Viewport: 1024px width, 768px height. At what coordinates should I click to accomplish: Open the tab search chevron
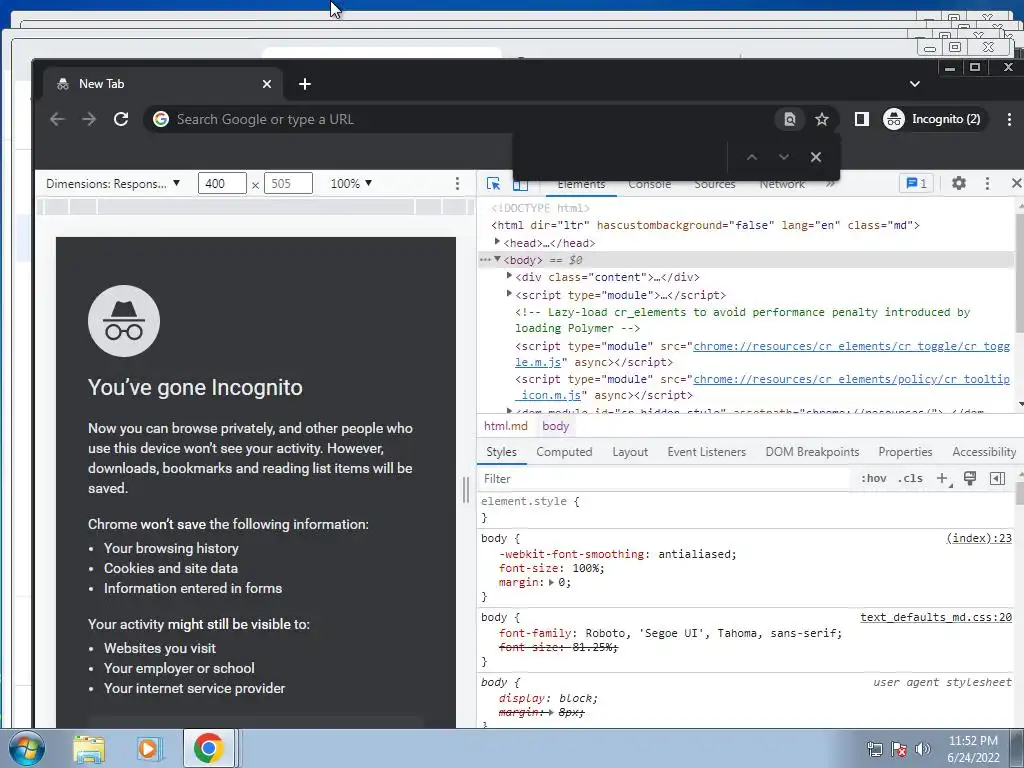(x=915, y=84)
